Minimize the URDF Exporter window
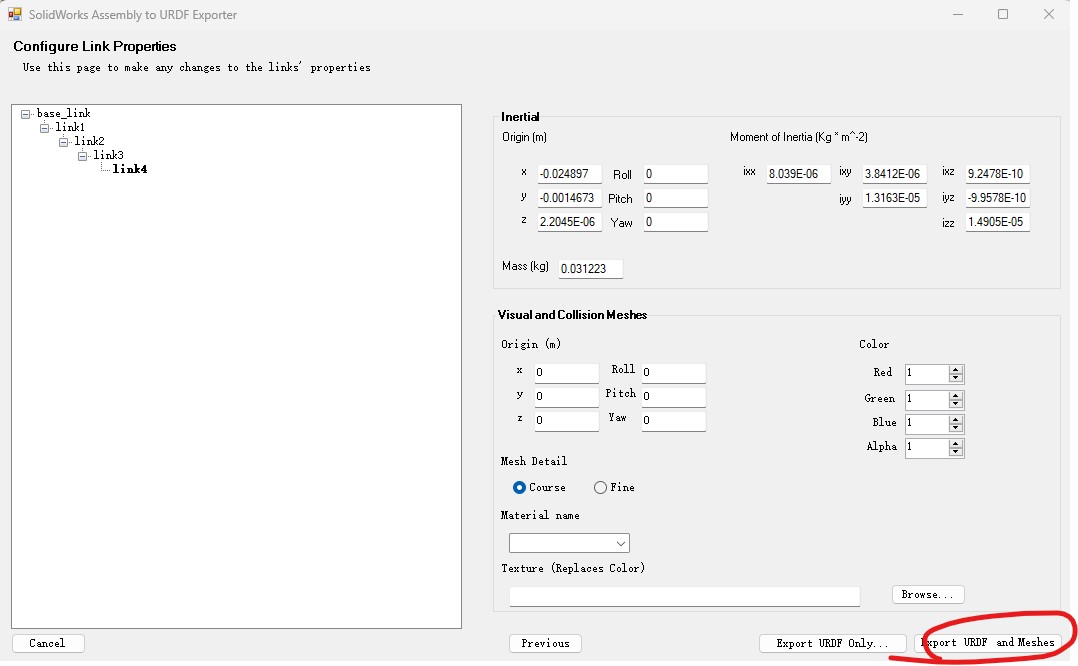 tap(958, 14)
